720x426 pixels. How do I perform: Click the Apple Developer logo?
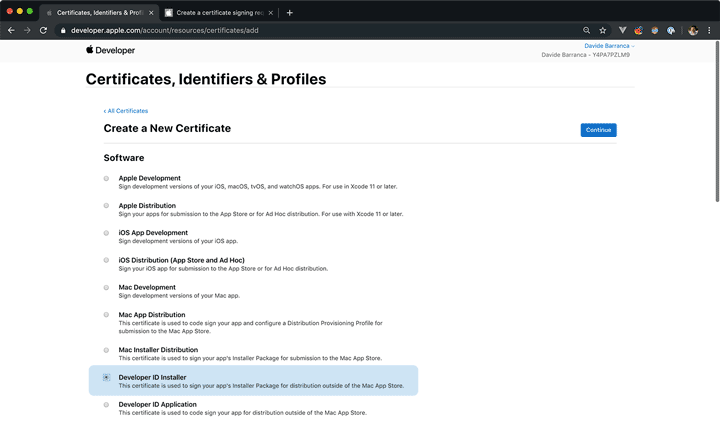[x=110, y=50]
